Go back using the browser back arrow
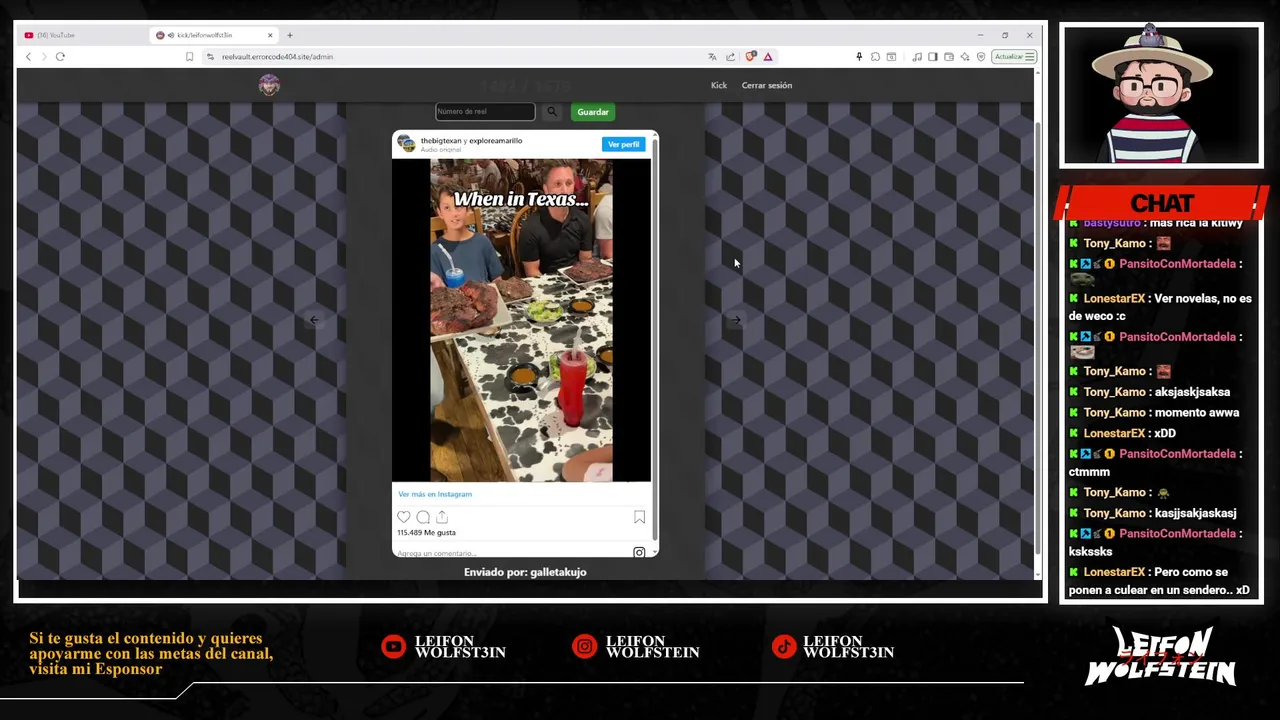This screenshot has width=1280, height=720. 28,56
